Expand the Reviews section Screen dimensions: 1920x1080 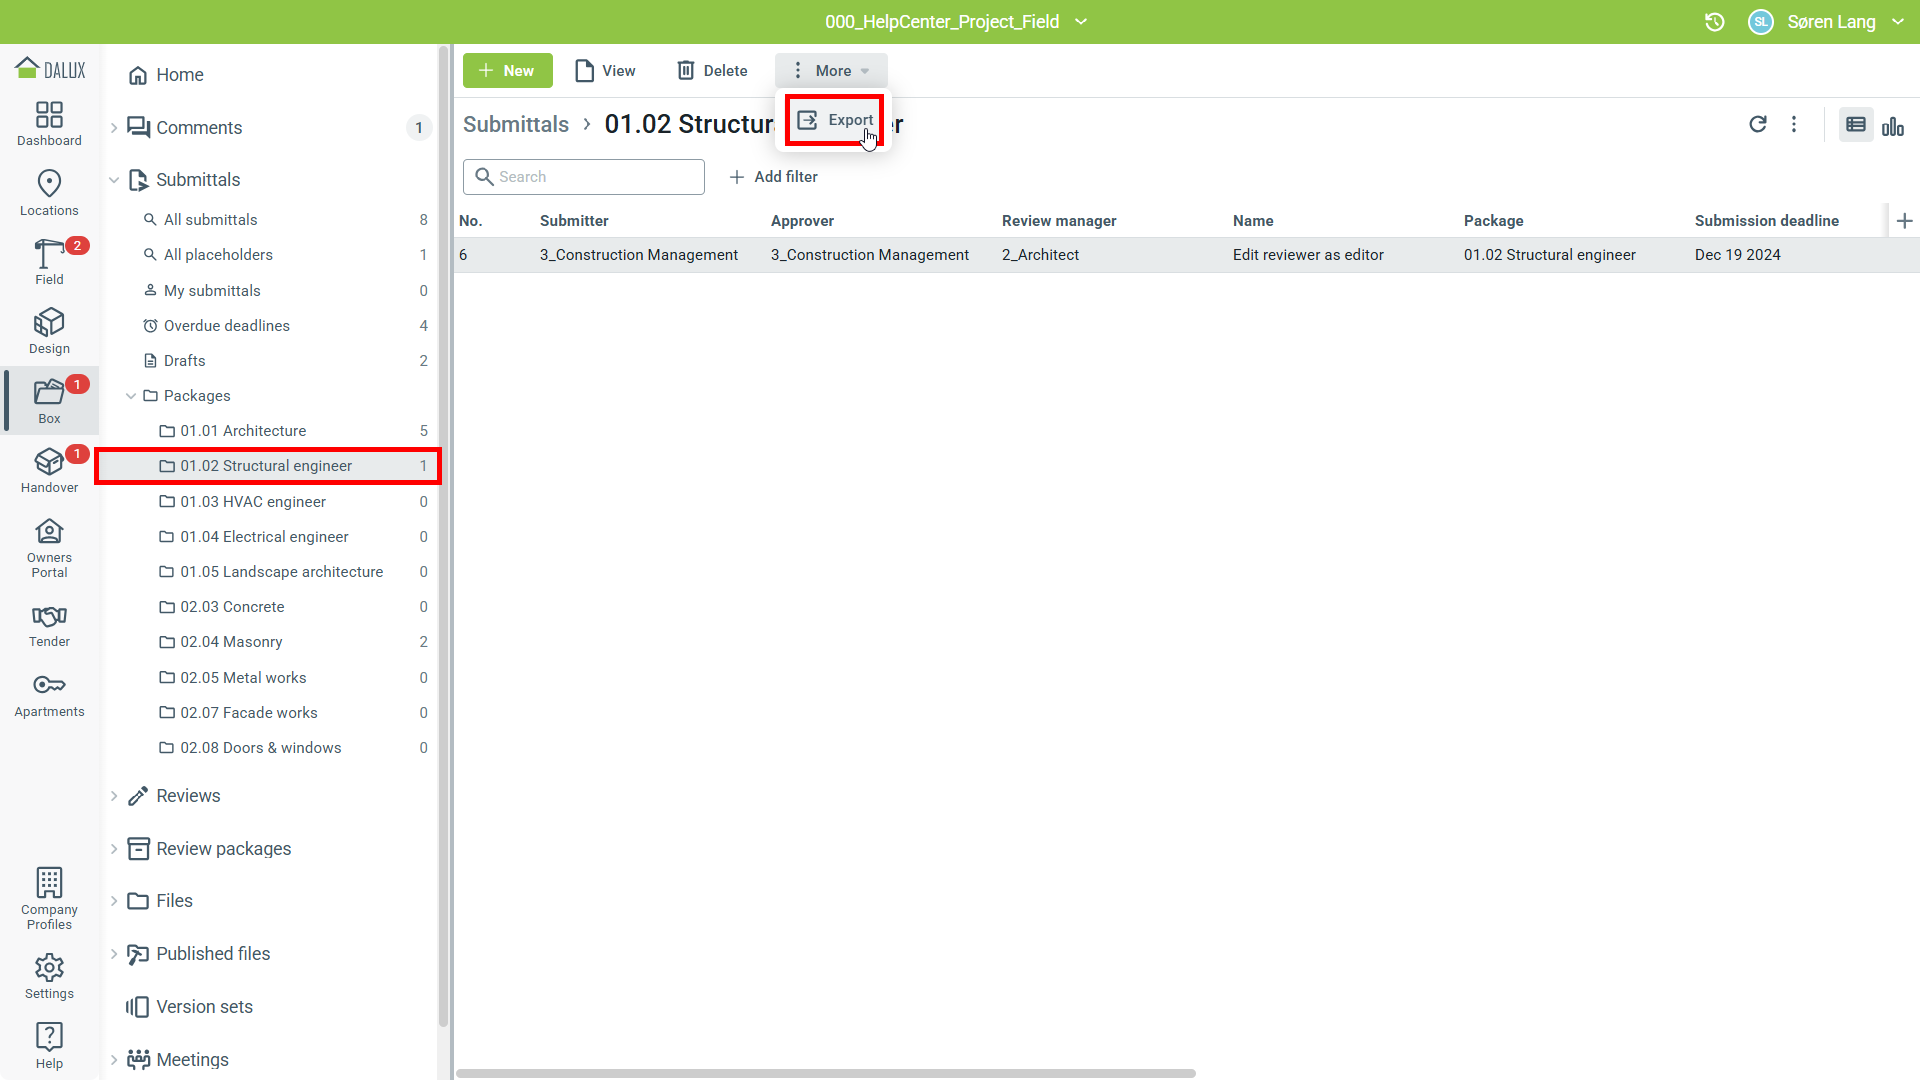114,796
